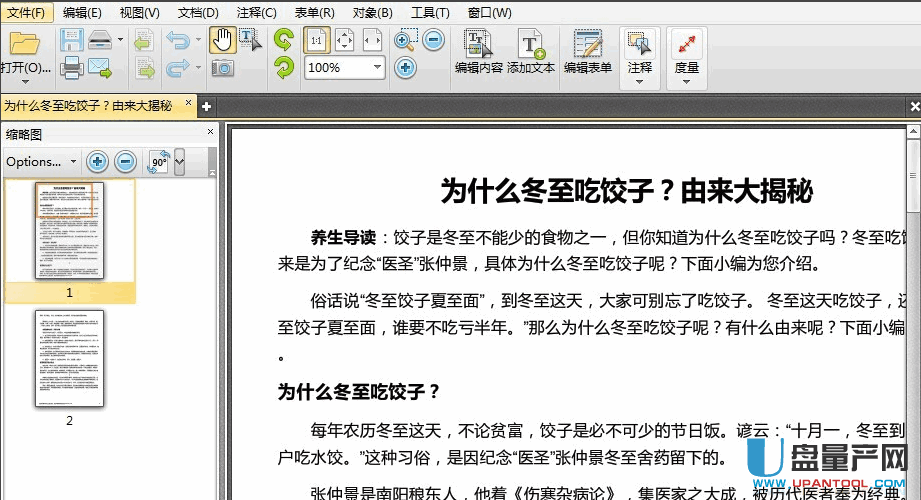Screen dimensions: 921x500
Task: Open the 工具(T) menu
Action: (x=430, y=13)
